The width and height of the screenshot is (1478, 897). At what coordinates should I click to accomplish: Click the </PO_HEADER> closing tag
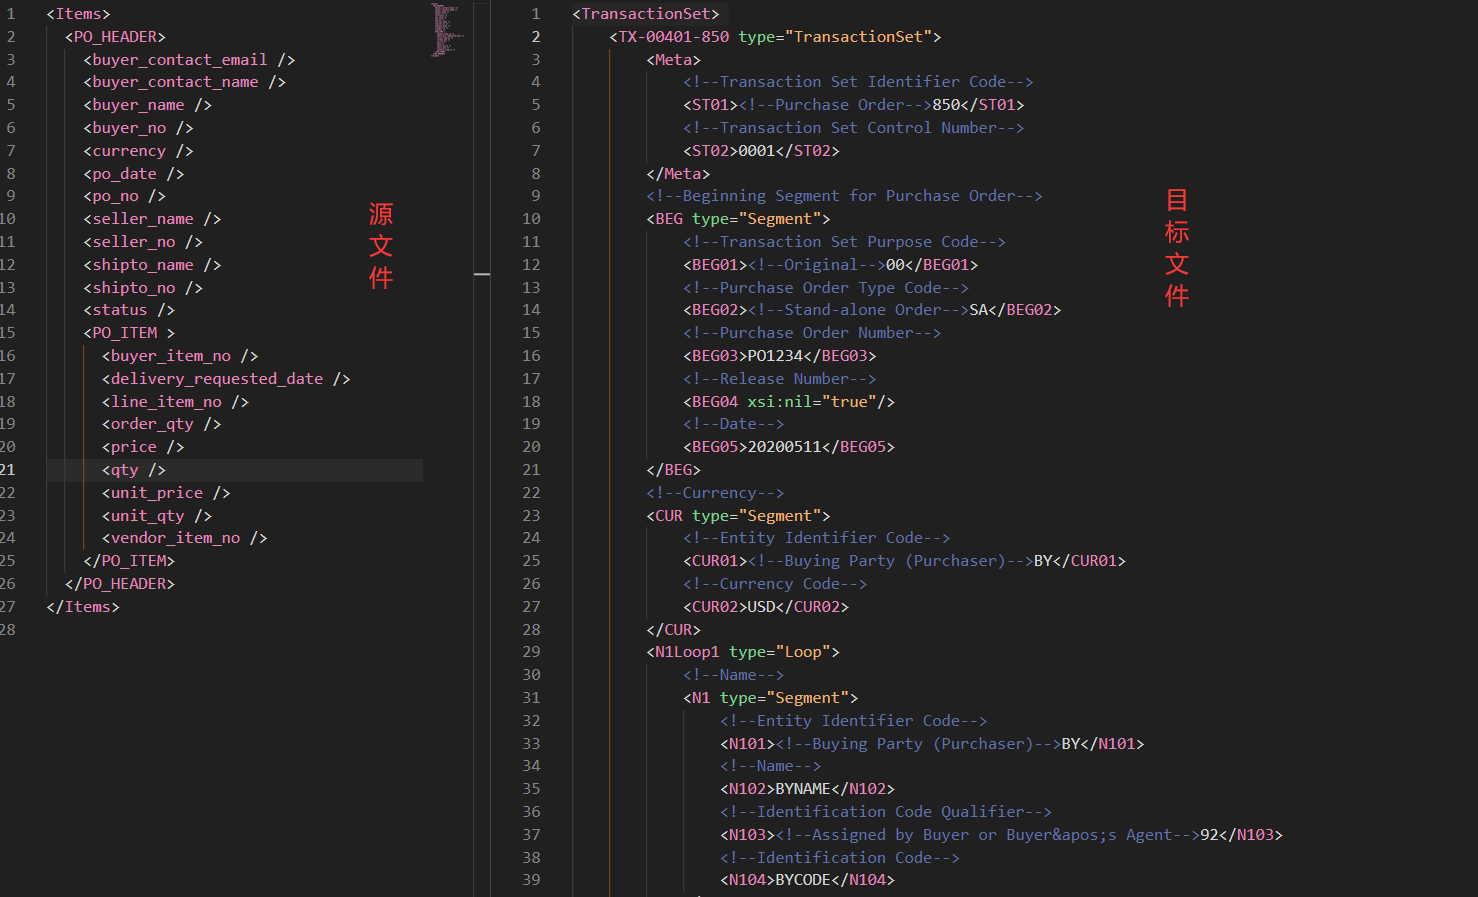pyautogui.click(x=120, y=584)
